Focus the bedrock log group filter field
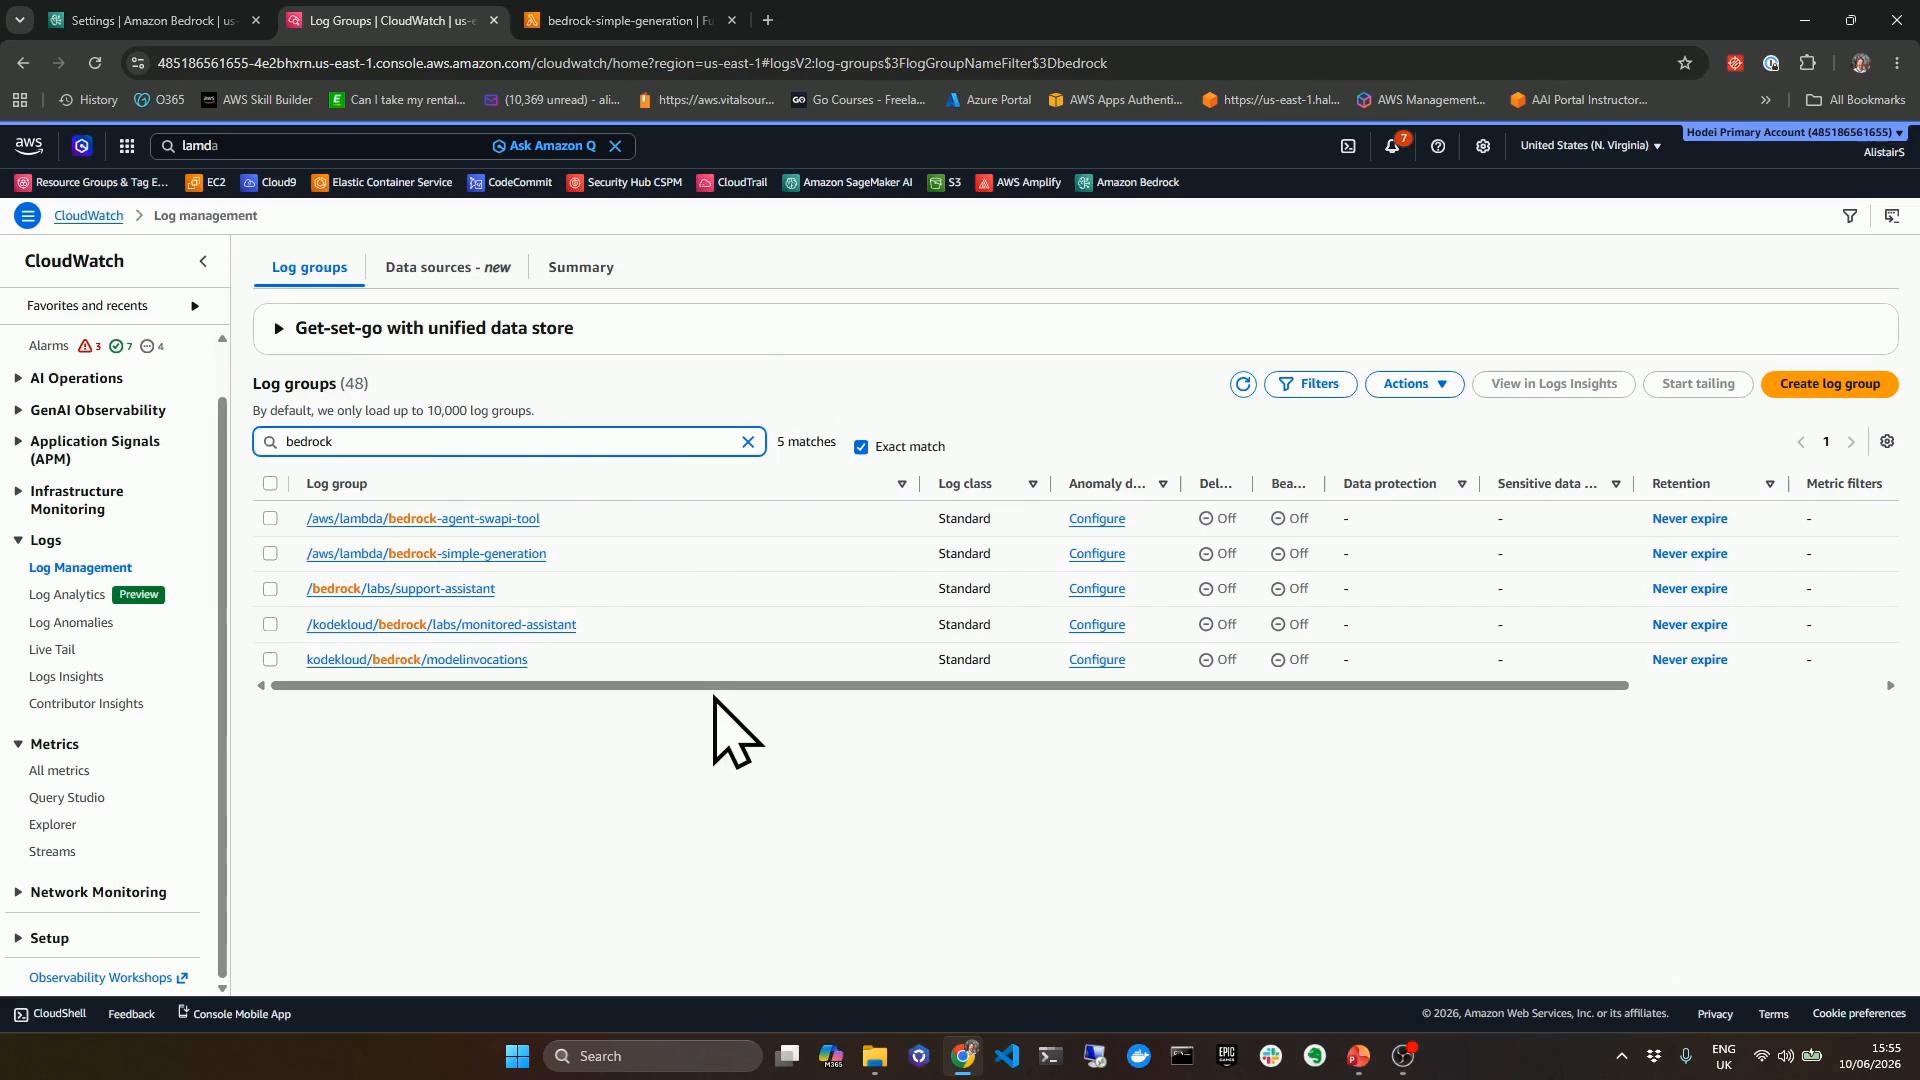The width and height of the screenshot is (1920, 1080). click(509, 442)
